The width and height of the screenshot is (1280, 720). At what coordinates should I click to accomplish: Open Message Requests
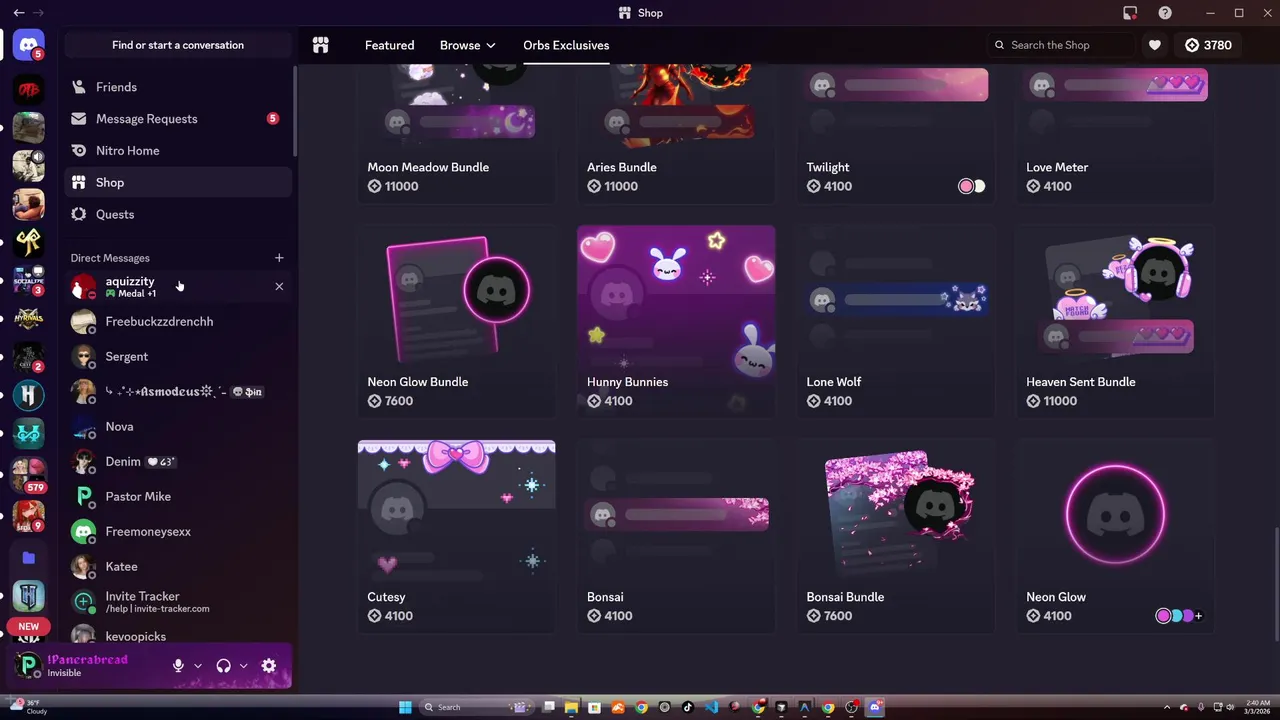click(x=178, y=119)
